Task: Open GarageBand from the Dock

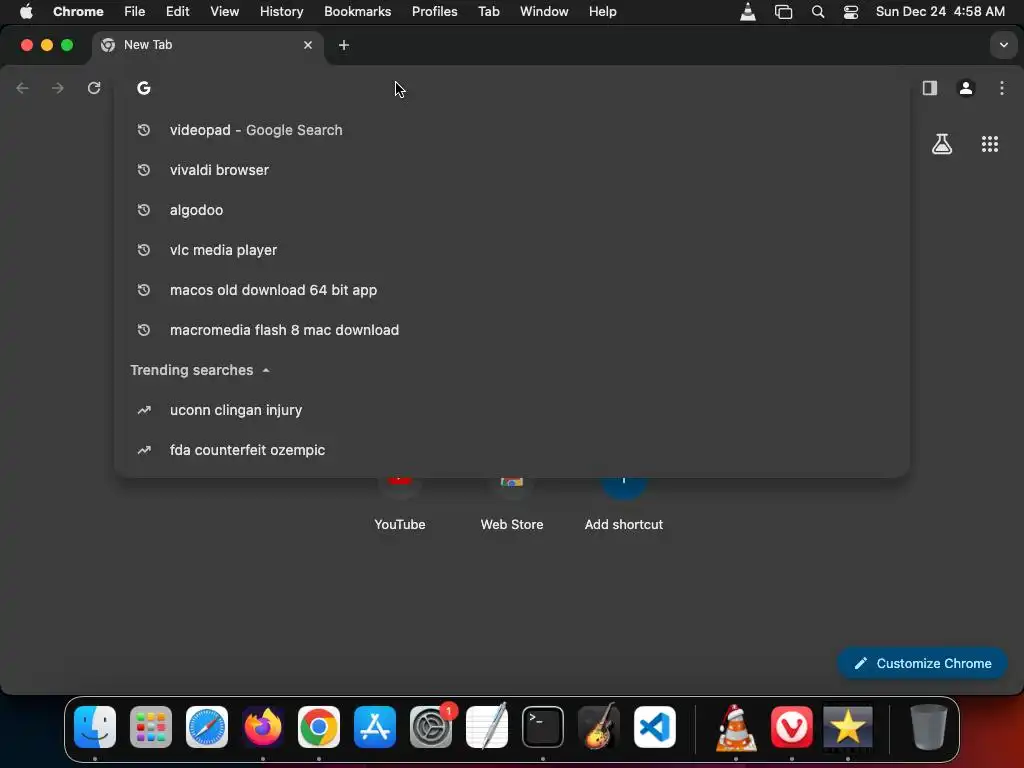Action: tap(599, 727)
